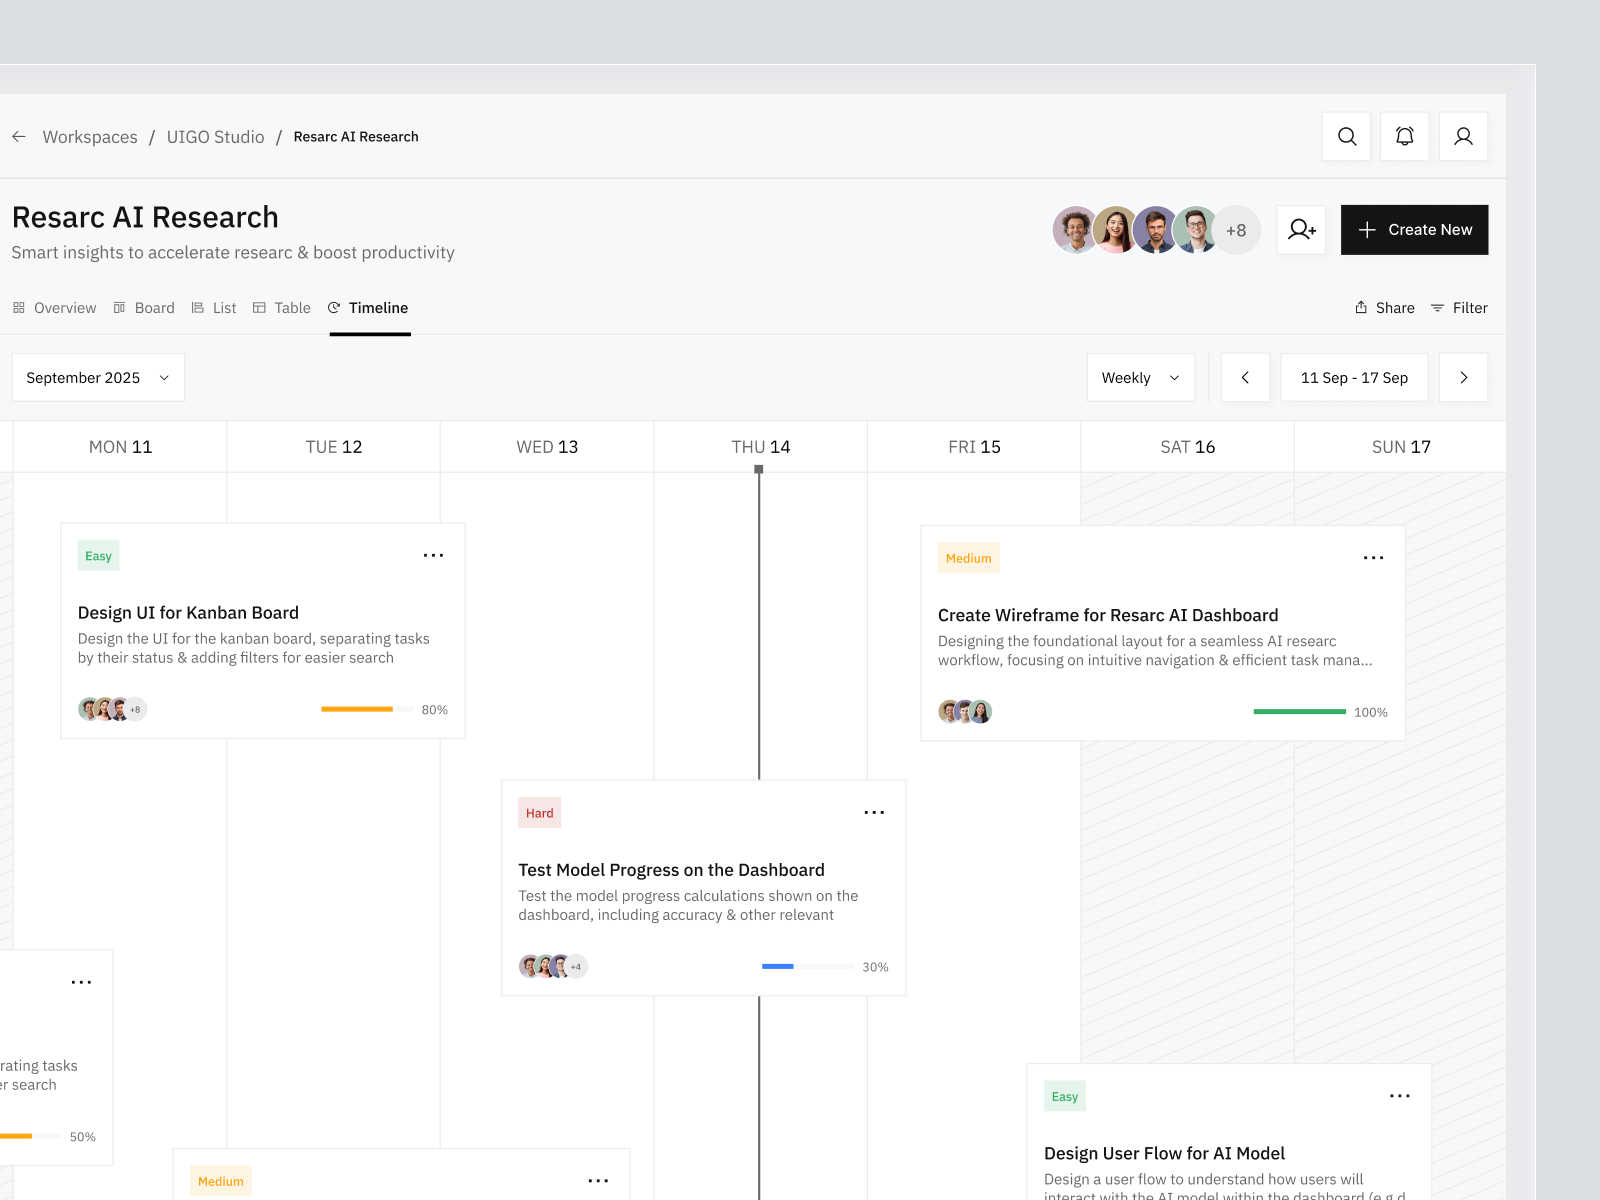1600x1200 pixels.
Task: Select the 11 Sep - 17 Sep date range
Action: tap(1354, 377)
